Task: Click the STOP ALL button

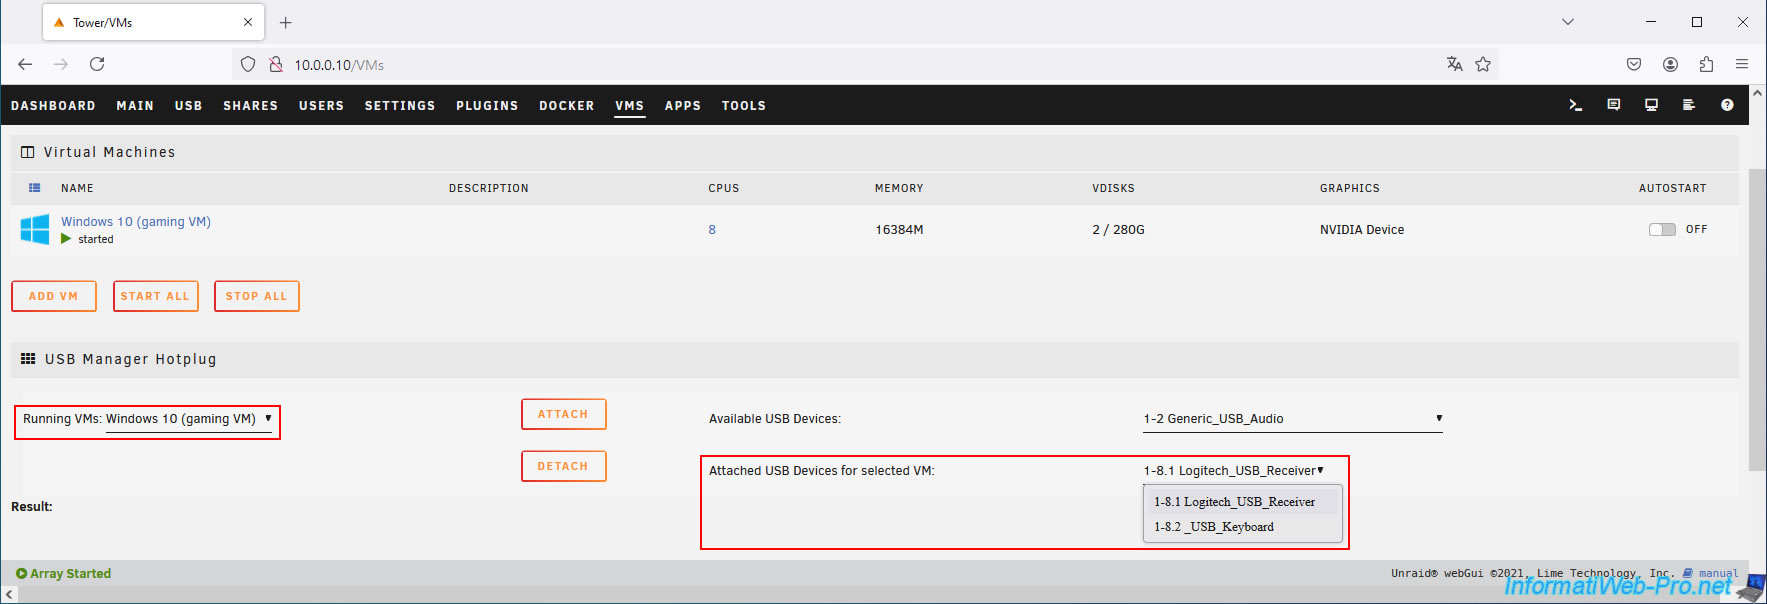Action: [257, 296]
